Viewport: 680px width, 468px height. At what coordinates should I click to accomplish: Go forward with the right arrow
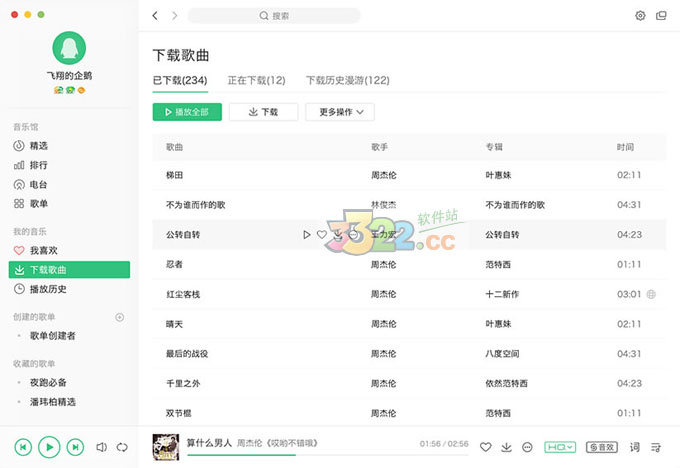174,16
